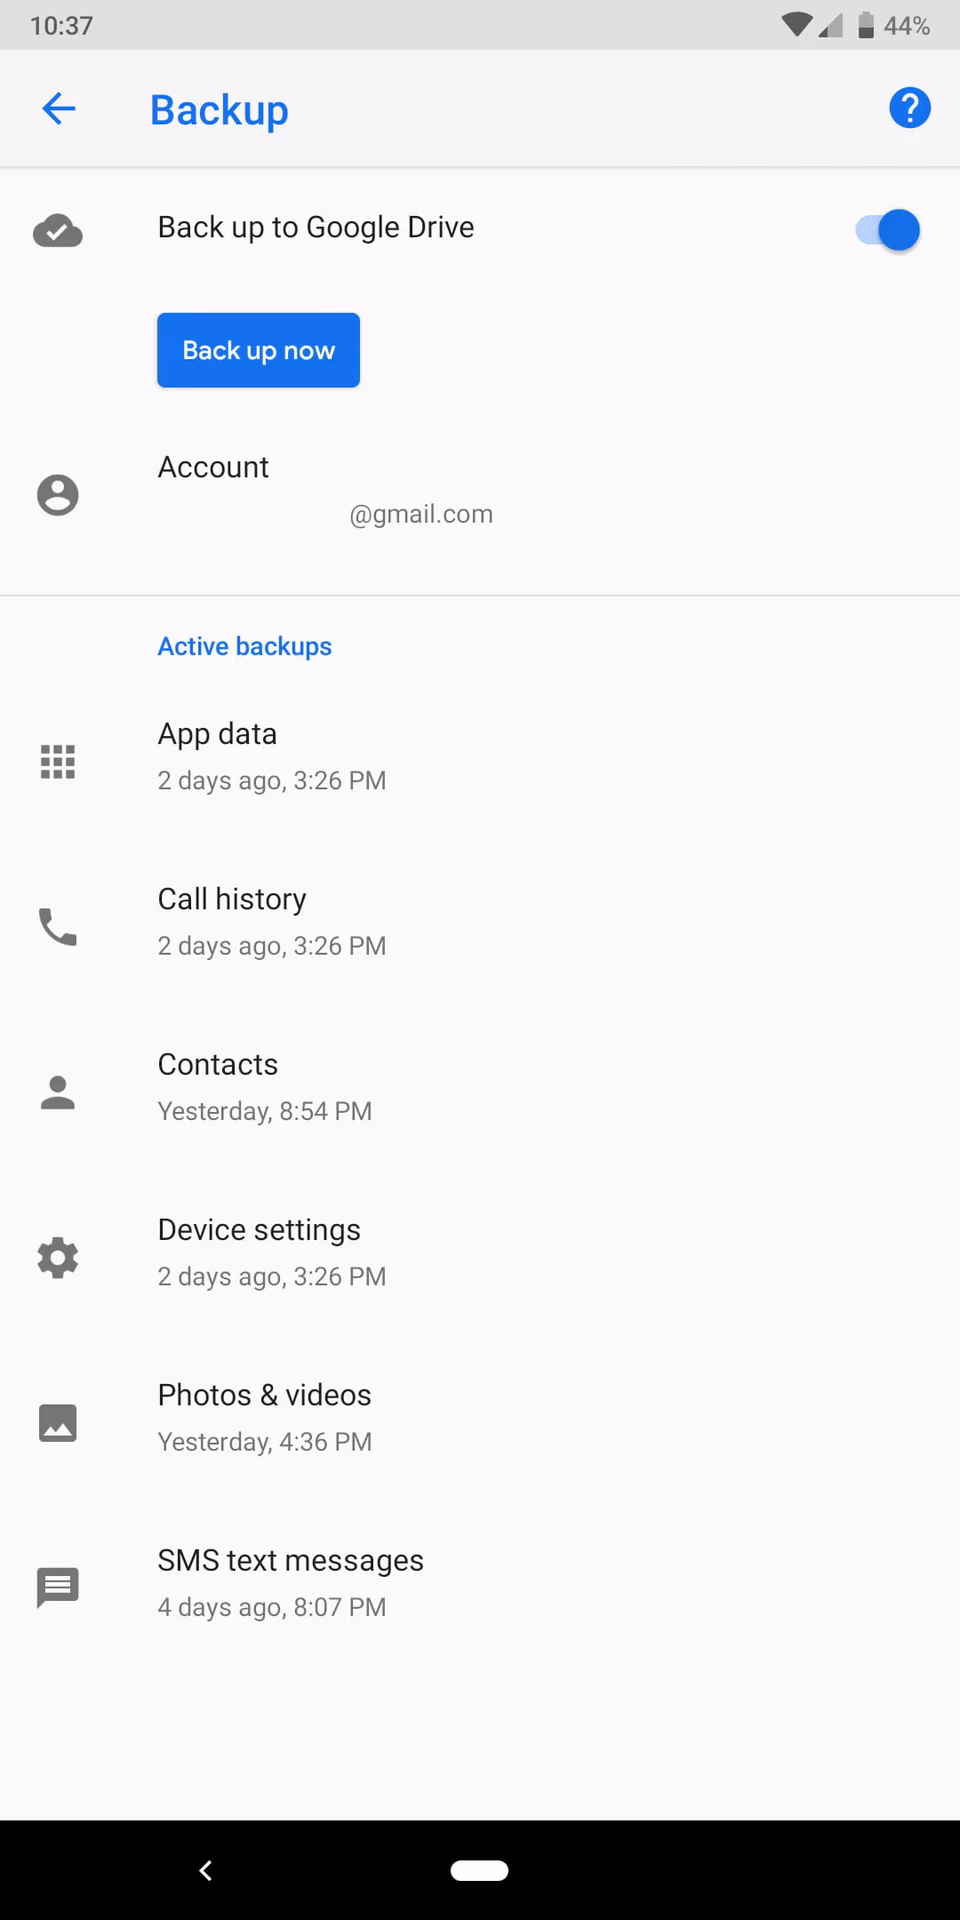This screenshot has height=1920, width=960.
Task: Open the Contacts backup item
Action: [264, 1086]
